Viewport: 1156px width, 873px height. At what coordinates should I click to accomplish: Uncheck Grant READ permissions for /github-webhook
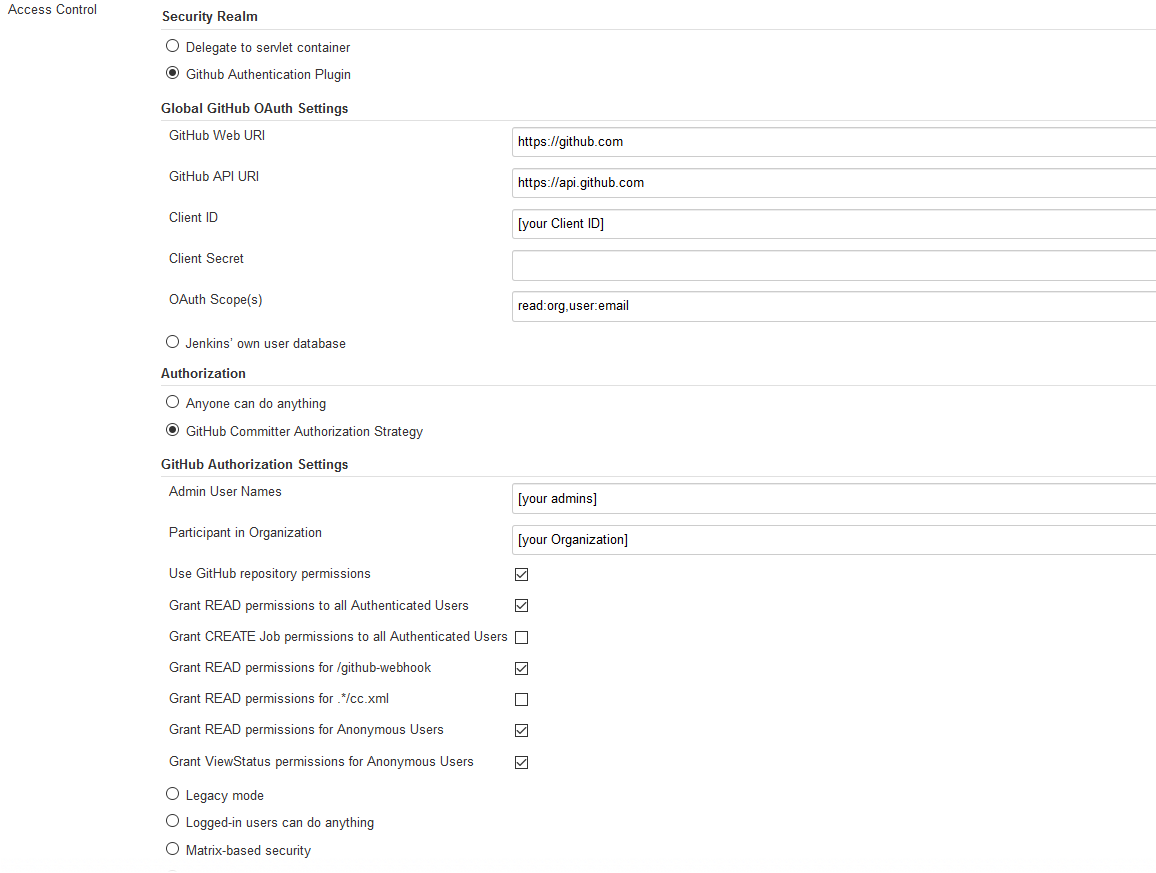click(x=521, y=668)
